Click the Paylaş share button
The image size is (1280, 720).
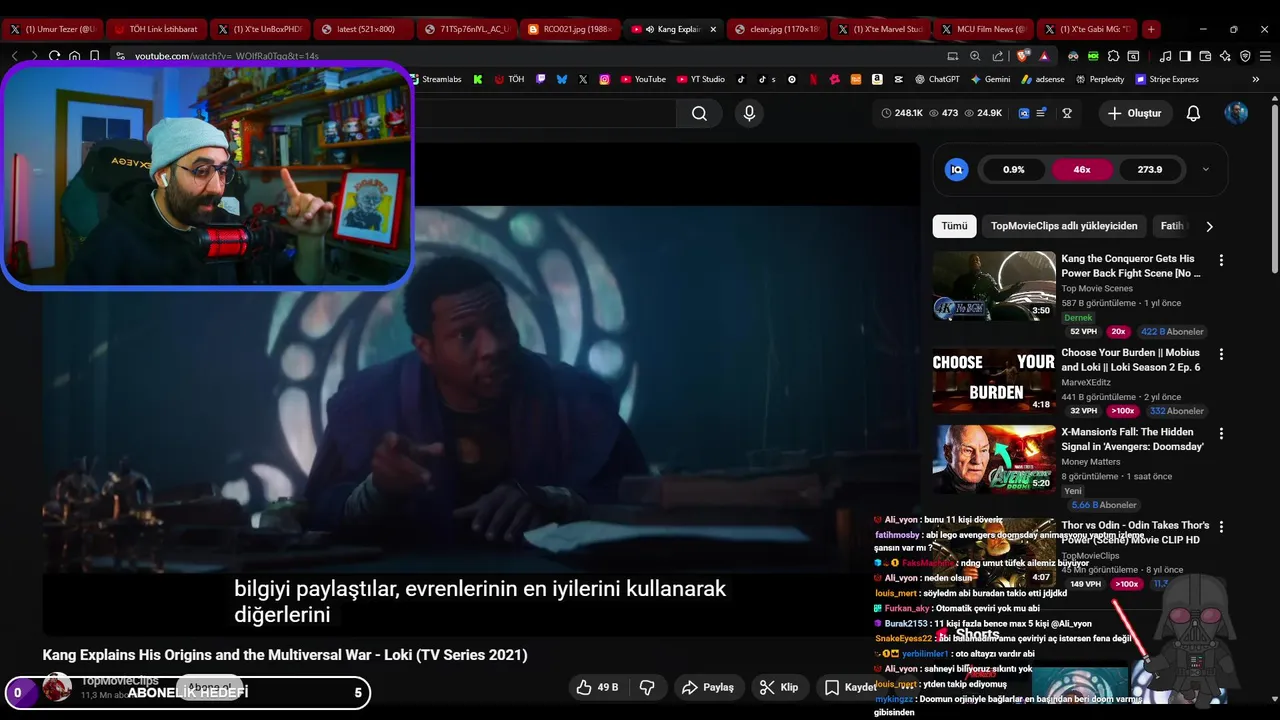coord(708,687)
